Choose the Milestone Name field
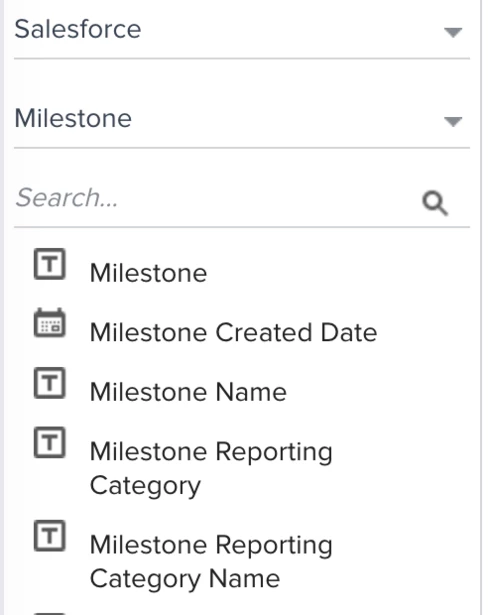The image size is (490, 615). pyautogui.click(x=188, y=392)
